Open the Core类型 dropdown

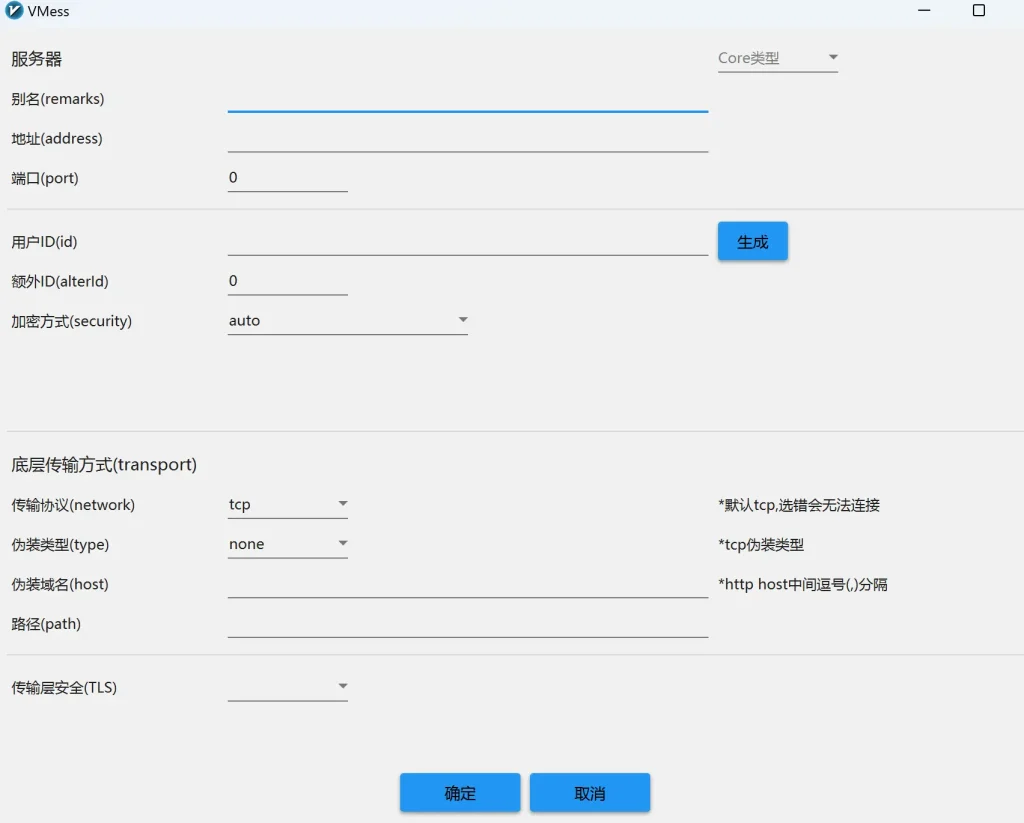pyautogui.click(x=770, y=58)
